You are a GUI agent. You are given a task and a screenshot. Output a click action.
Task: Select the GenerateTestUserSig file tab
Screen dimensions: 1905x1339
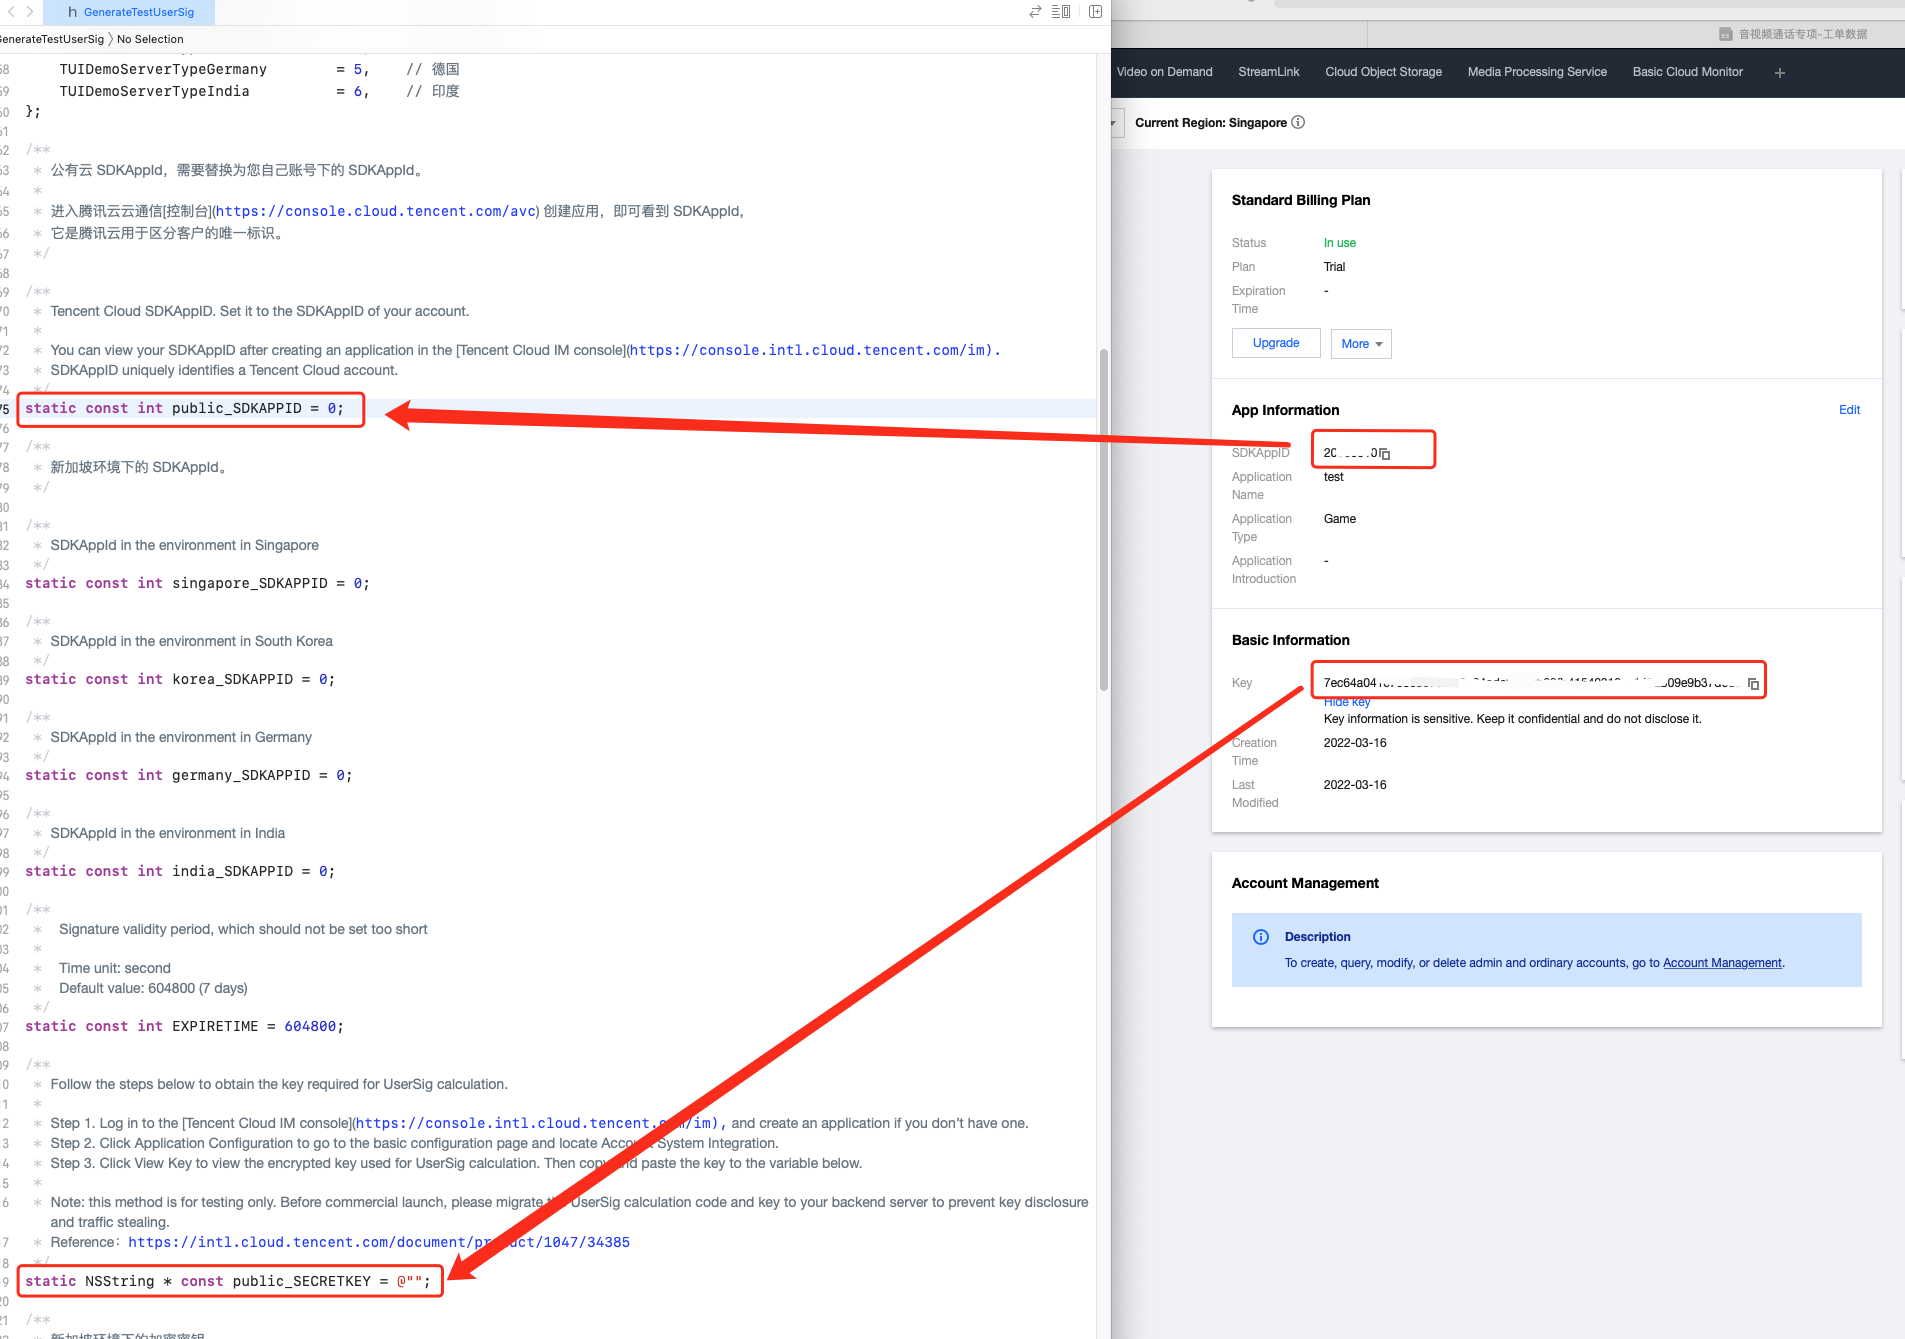pos(131,12)
